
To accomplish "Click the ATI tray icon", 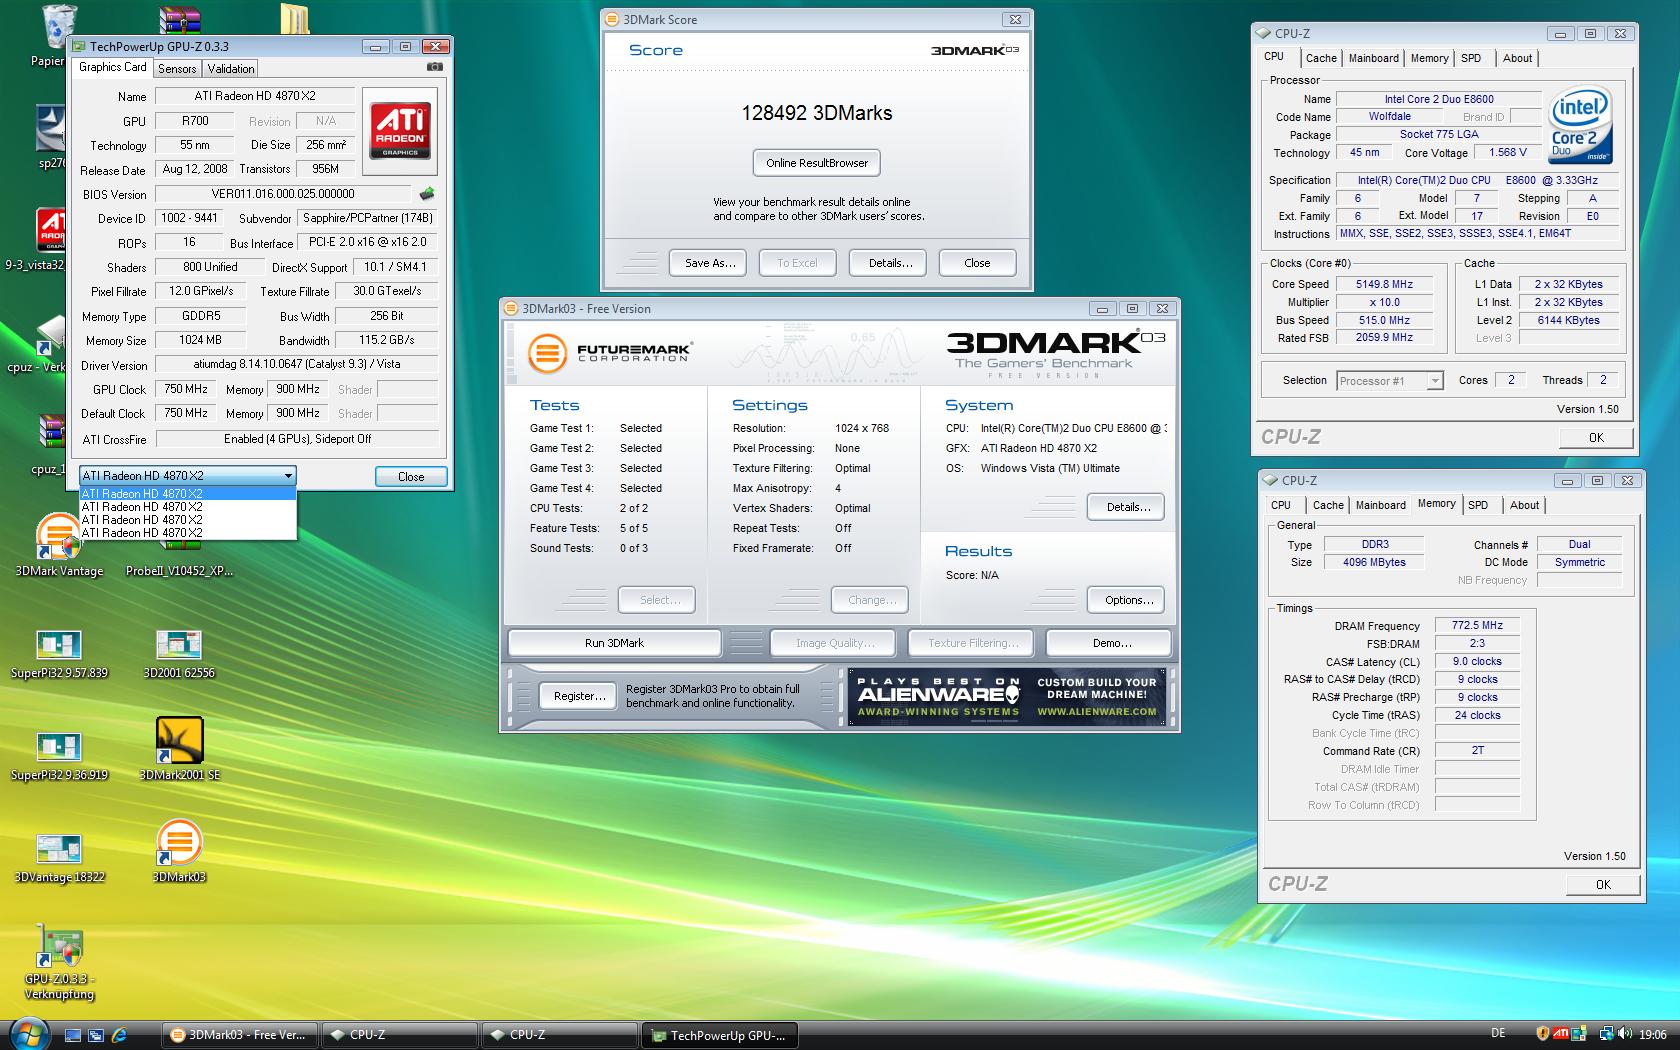I will pyautogui.click(x=1560, y=1034).
